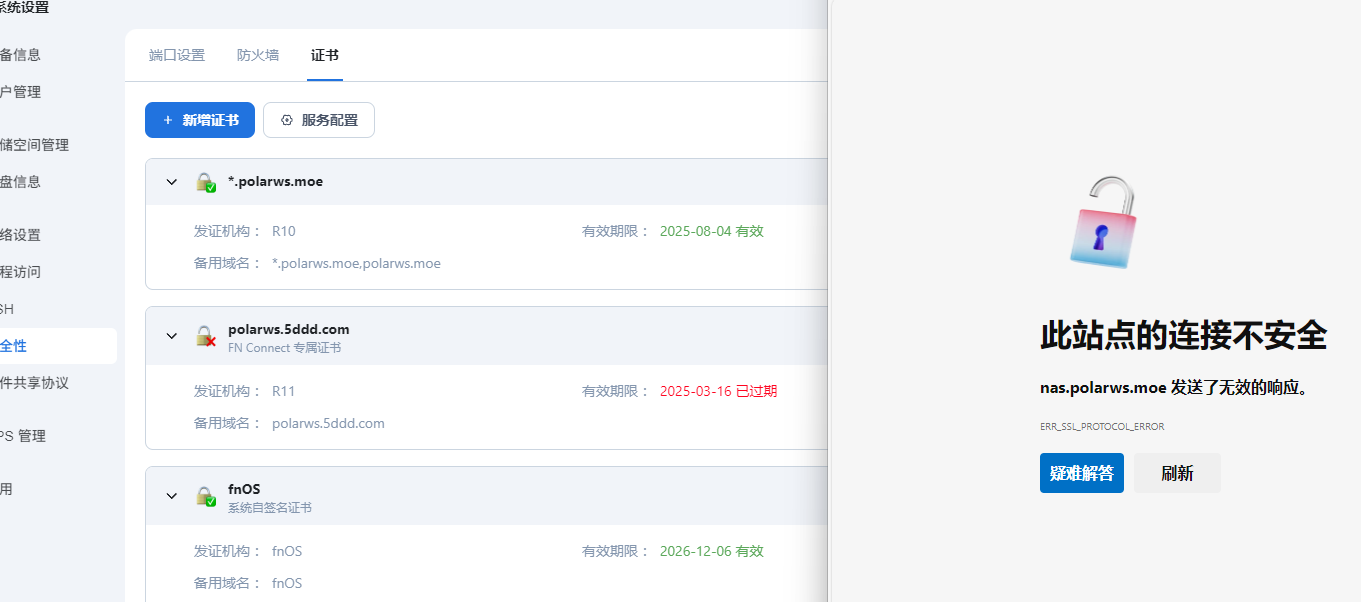Open 备信息 in the sidebar
1361x602 pixels.
tap(20, 55)
